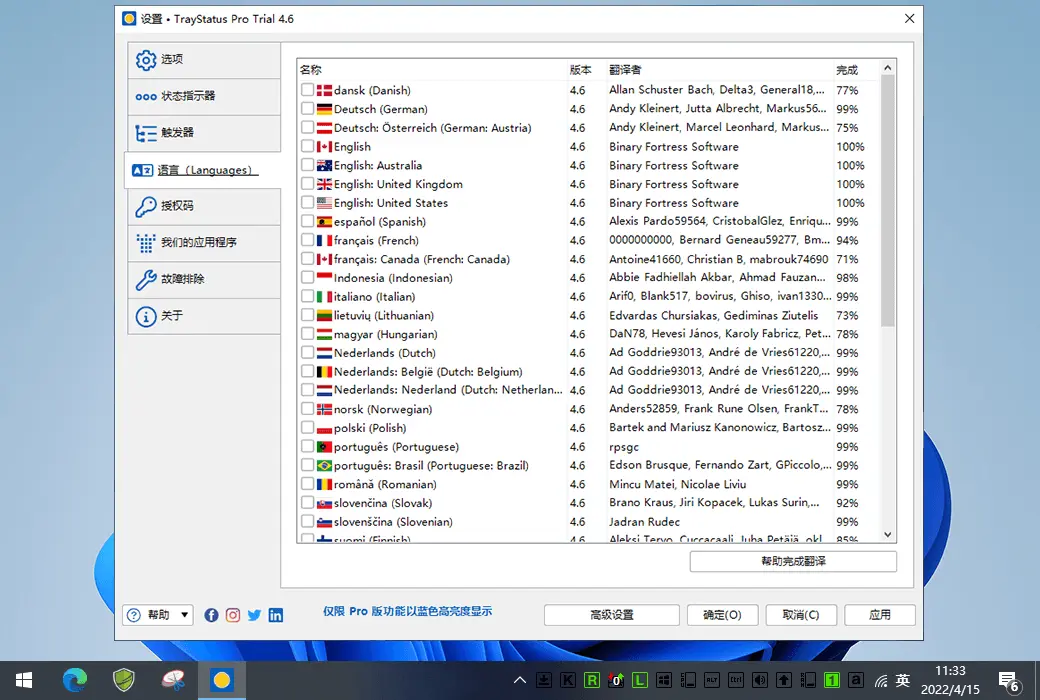Click the green L status tray icon
This screenshot has width=1040, height=700.
pos(639,680)
